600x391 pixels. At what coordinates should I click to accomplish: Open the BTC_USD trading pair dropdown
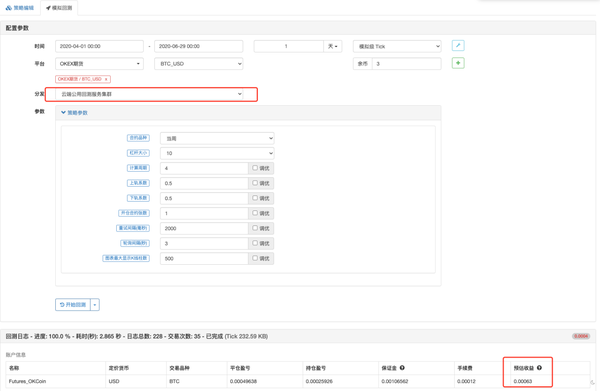click(199, 64)
